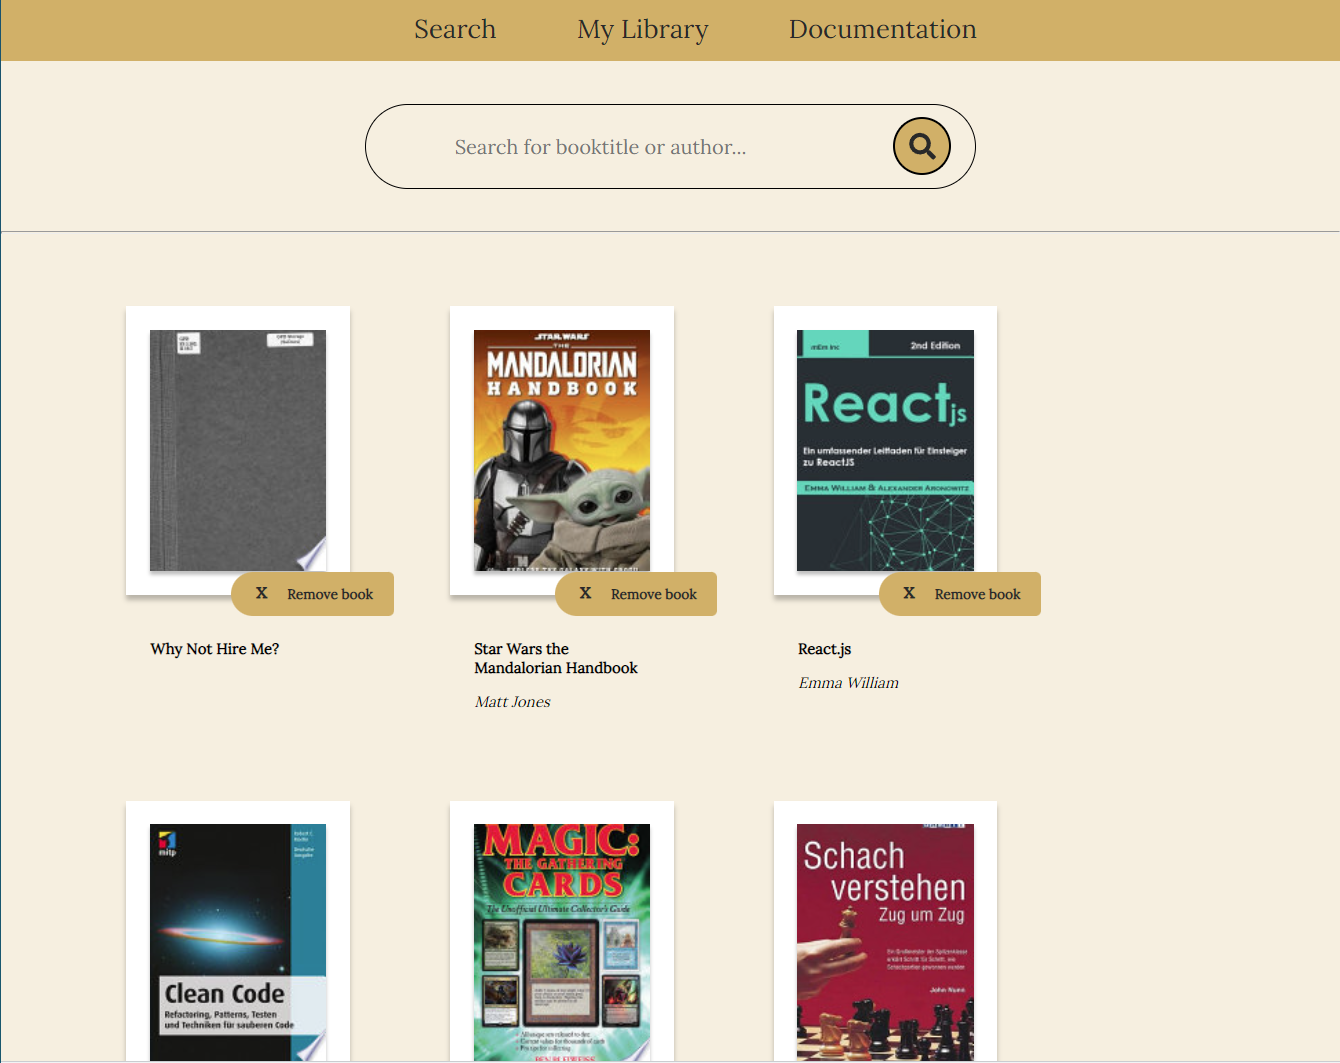Remove the Mandalorian Handbook book
The width and height of the screenshot is (1340, 1063).
pyautogui.click(x=636, y=594)
